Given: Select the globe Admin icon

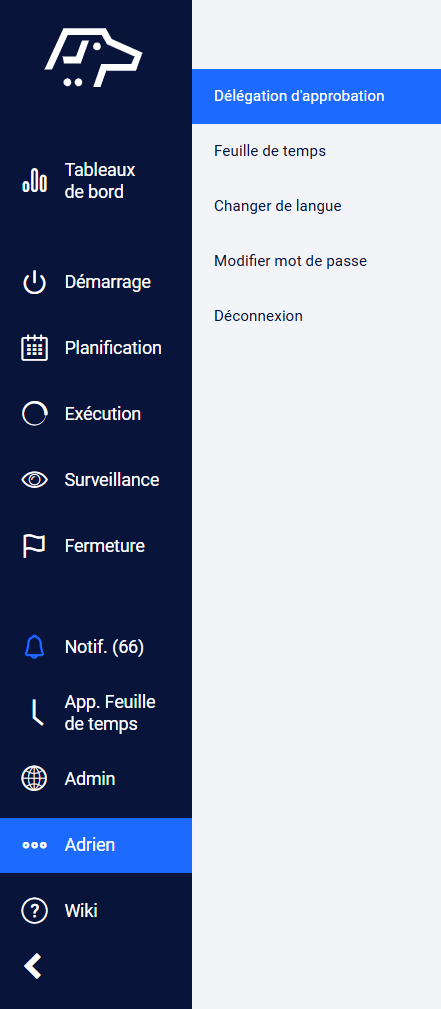Looking at the screenshot, I should tap(35, 779).
